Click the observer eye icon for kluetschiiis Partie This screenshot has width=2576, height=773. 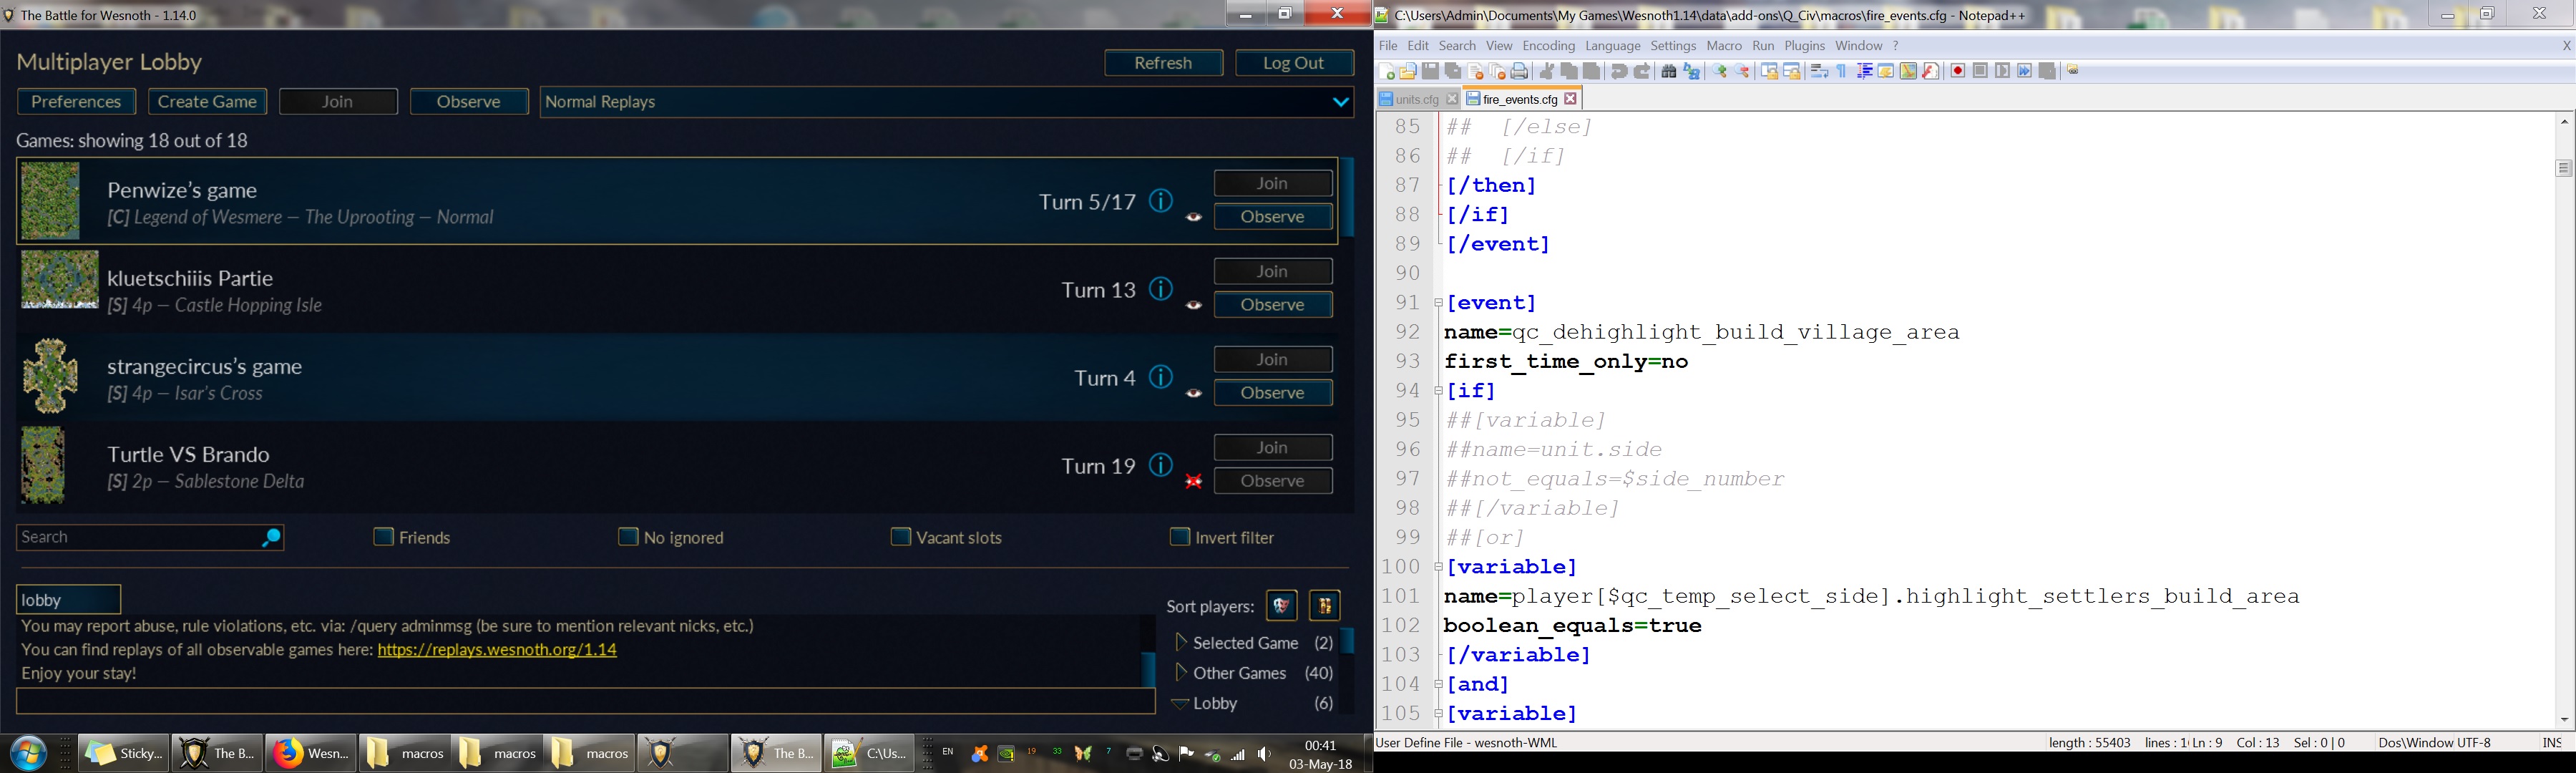(1193, 305)
